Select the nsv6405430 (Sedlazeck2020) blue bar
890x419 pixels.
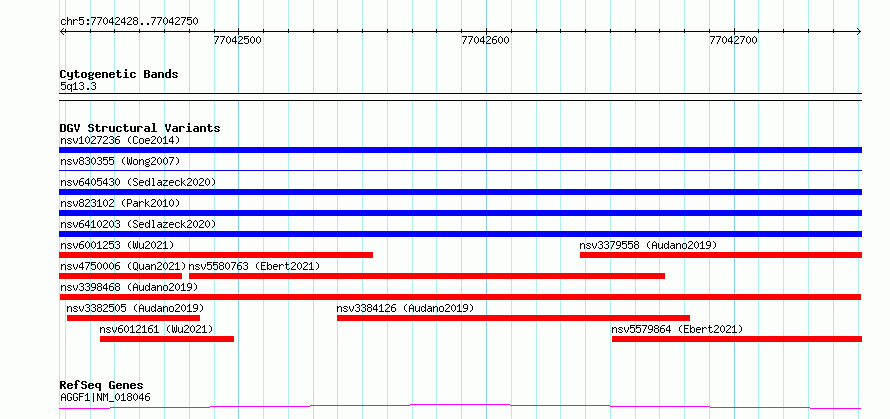click(460, 192)
